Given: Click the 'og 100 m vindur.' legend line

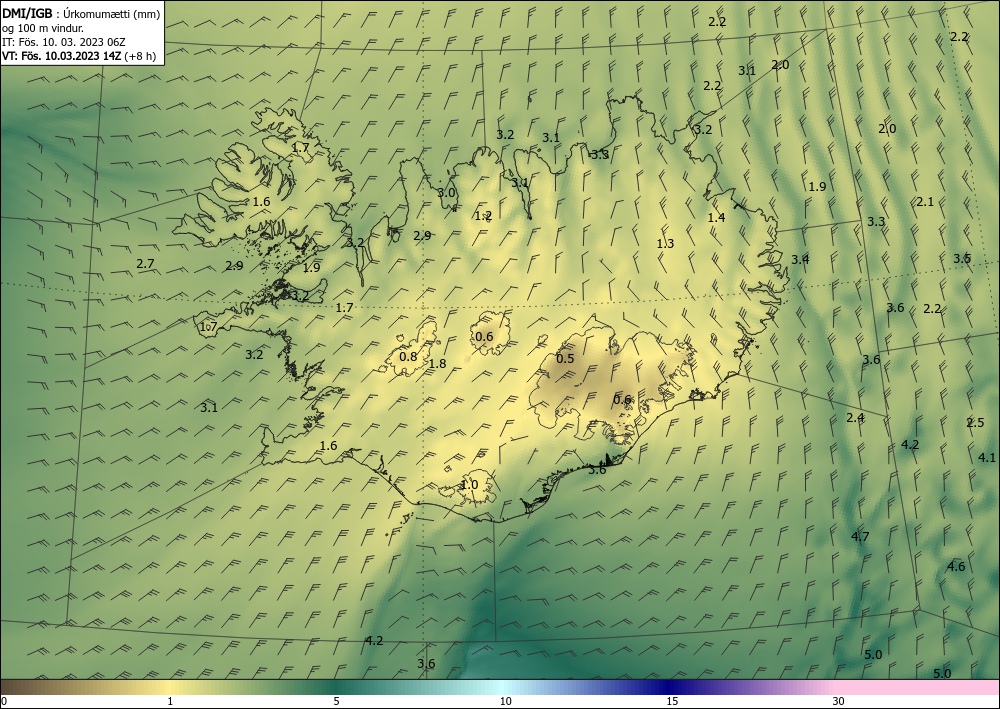Looking at the screenshot, I should coord(43,28).
